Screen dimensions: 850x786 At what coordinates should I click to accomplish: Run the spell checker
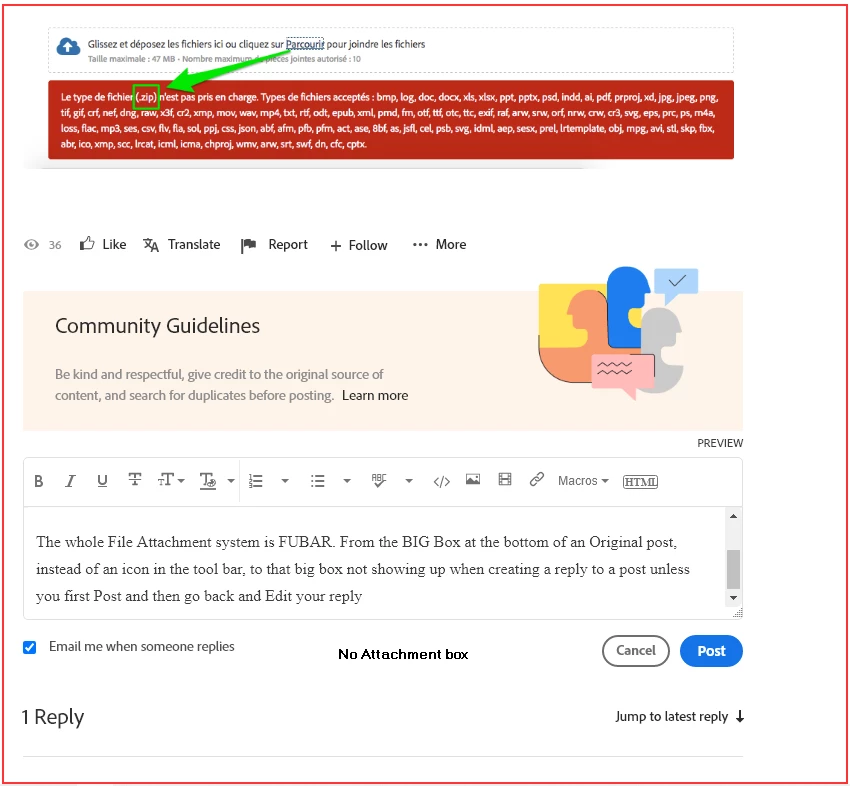(x=379, y=480)
